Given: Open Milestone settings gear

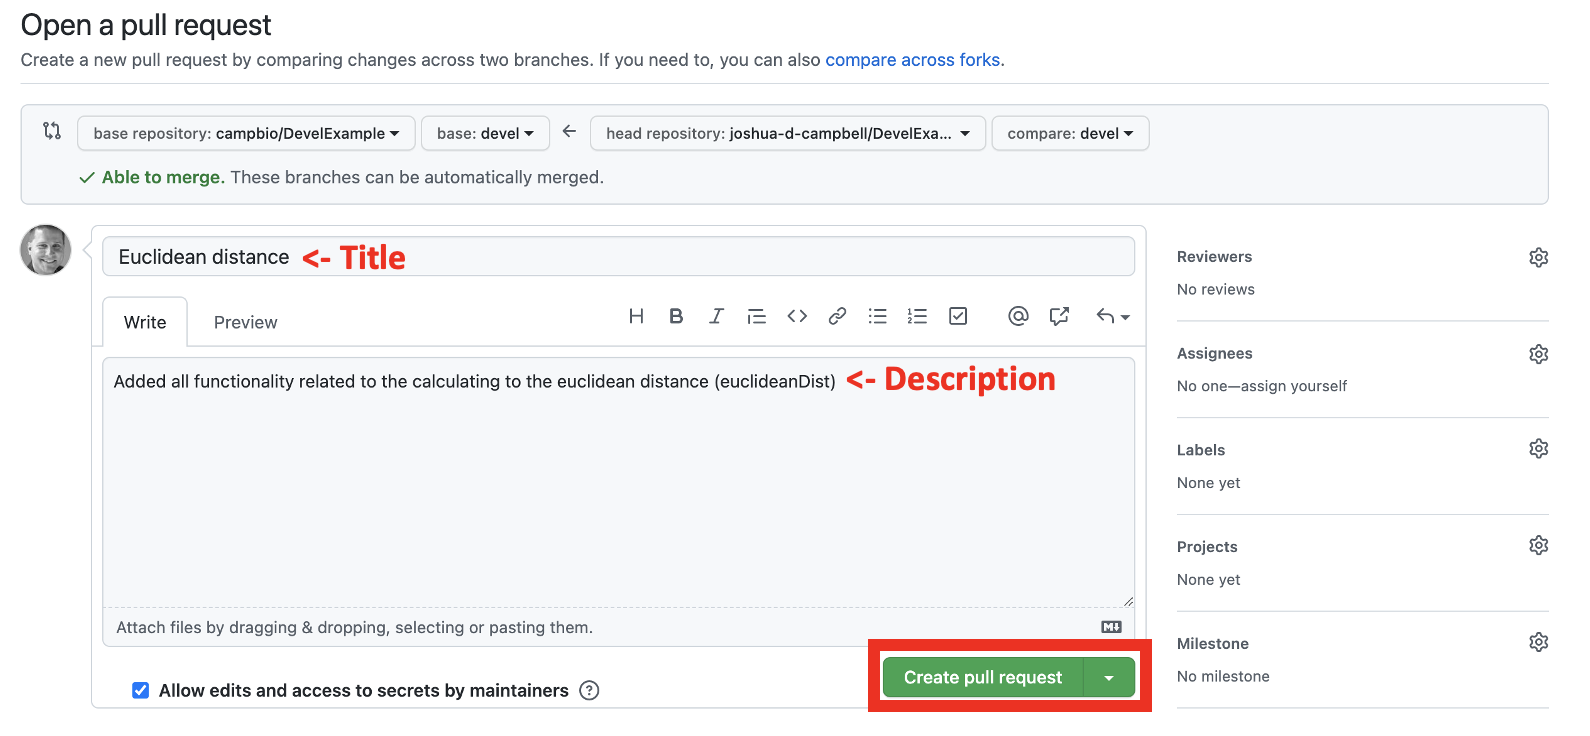Looking at the screenshot, I should pos(1539,642).
